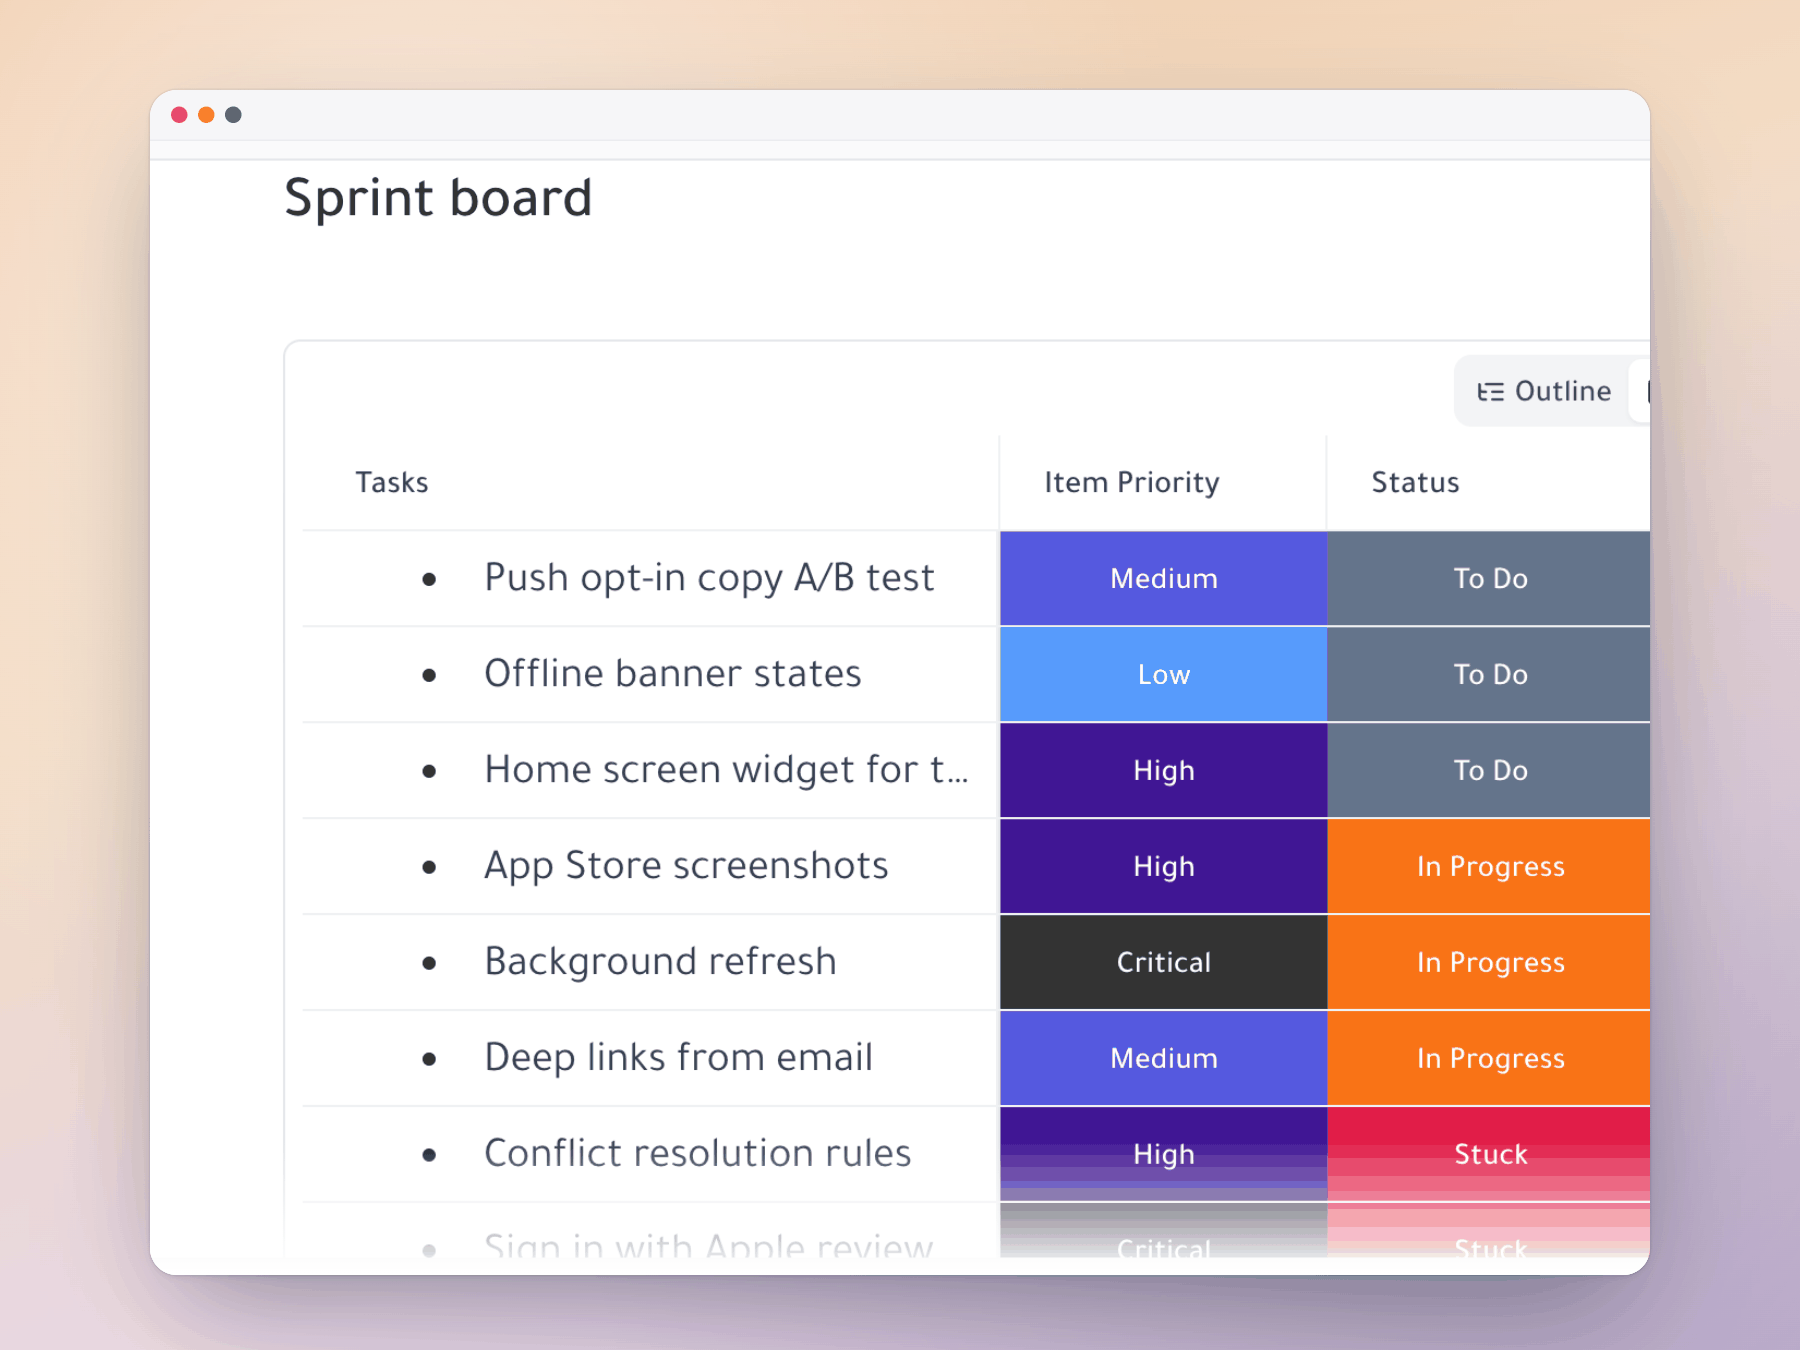Screen dimensions: 1800x1350
Task: Minimize the window with the orange button
Action: coord(206,115)
